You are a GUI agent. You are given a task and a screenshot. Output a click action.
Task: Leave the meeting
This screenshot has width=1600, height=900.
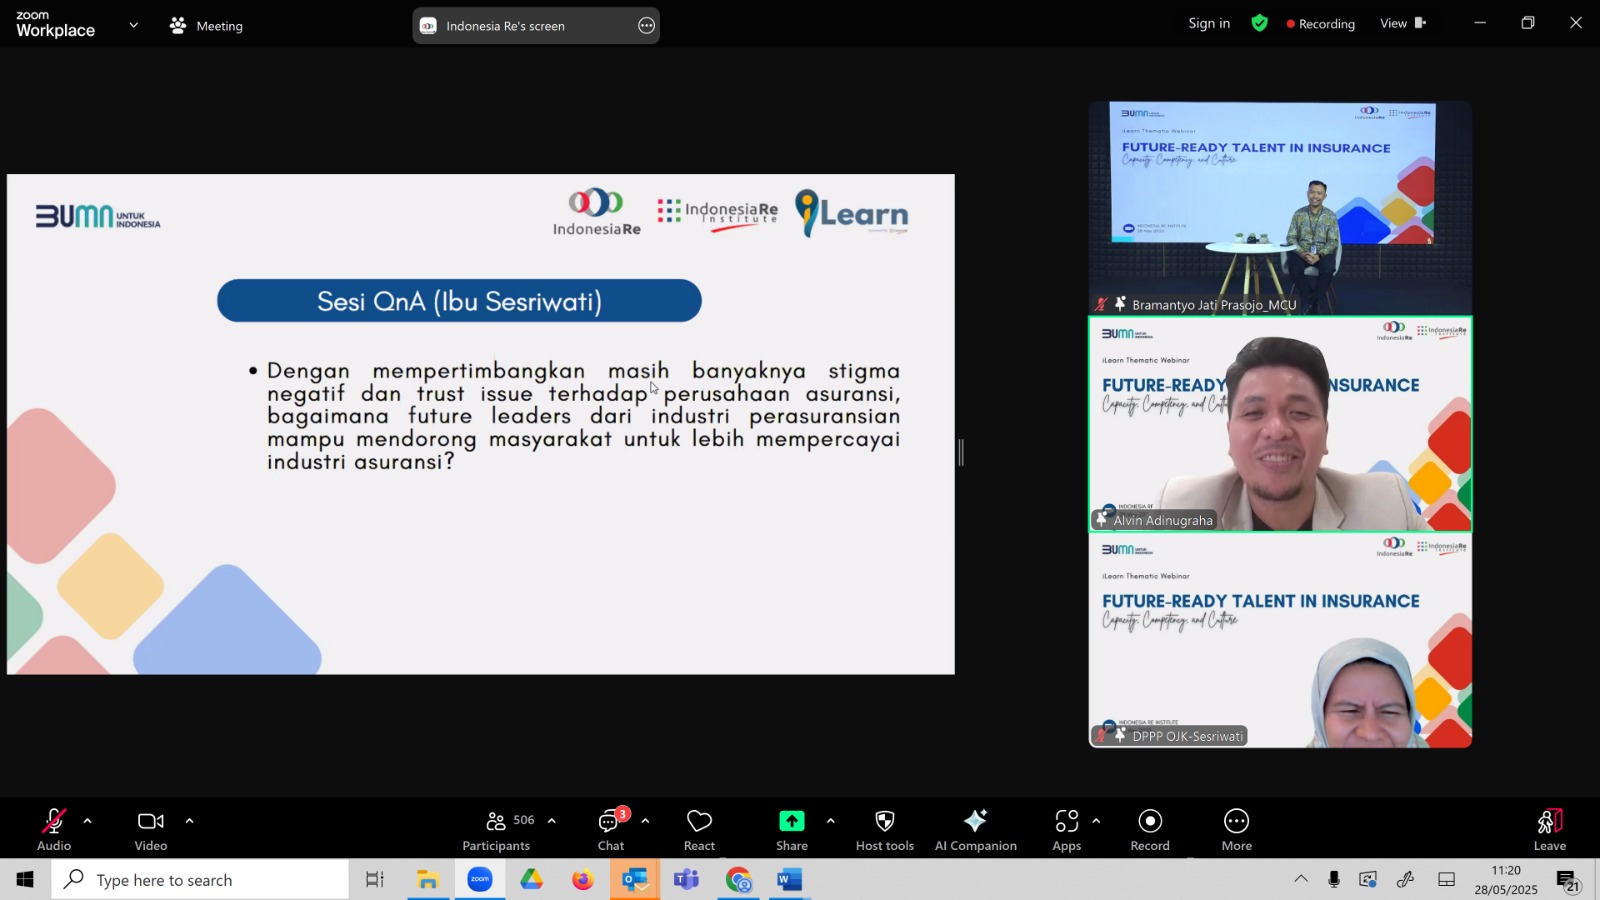(1549, 830)
